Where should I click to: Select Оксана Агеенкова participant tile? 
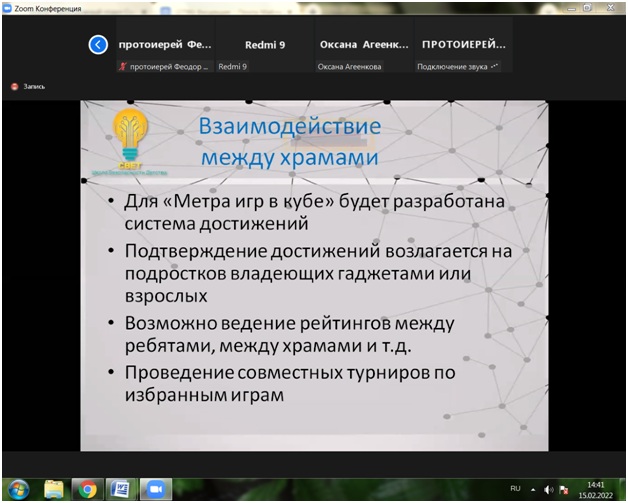(x=363, y=51)
